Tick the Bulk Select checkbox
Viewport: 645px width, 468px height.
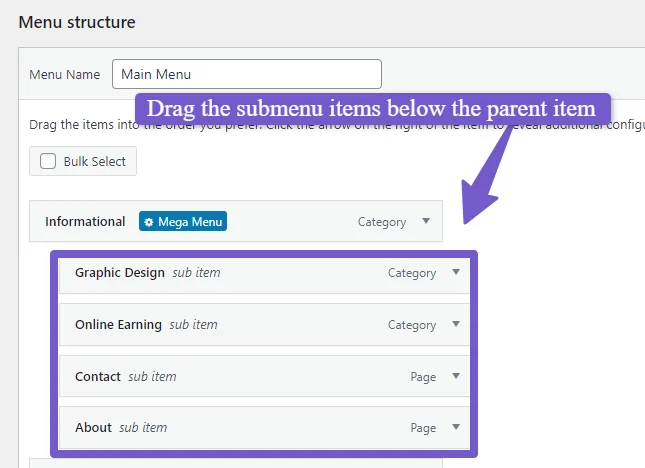tap(48, 161)
